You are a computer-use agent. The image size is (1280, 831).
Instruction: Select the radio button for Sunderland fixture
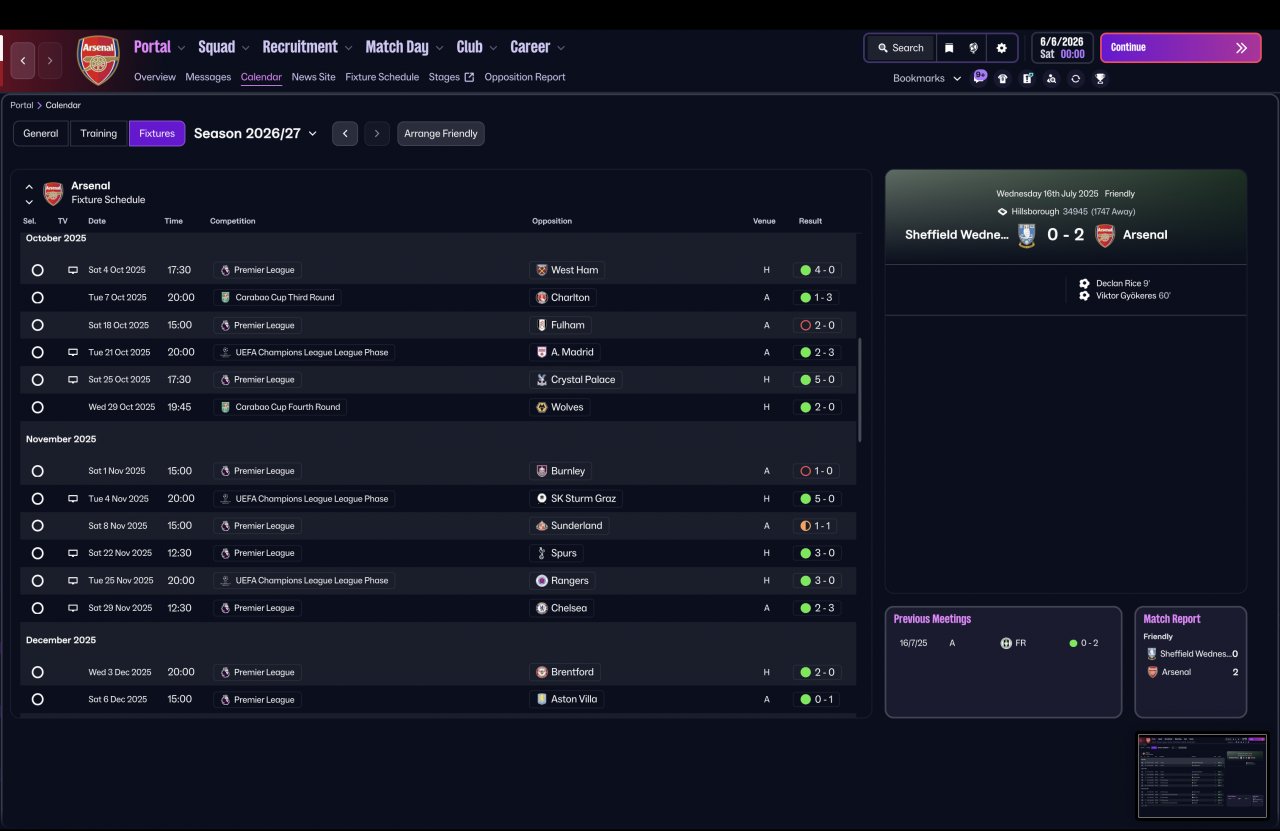(37, 526)
